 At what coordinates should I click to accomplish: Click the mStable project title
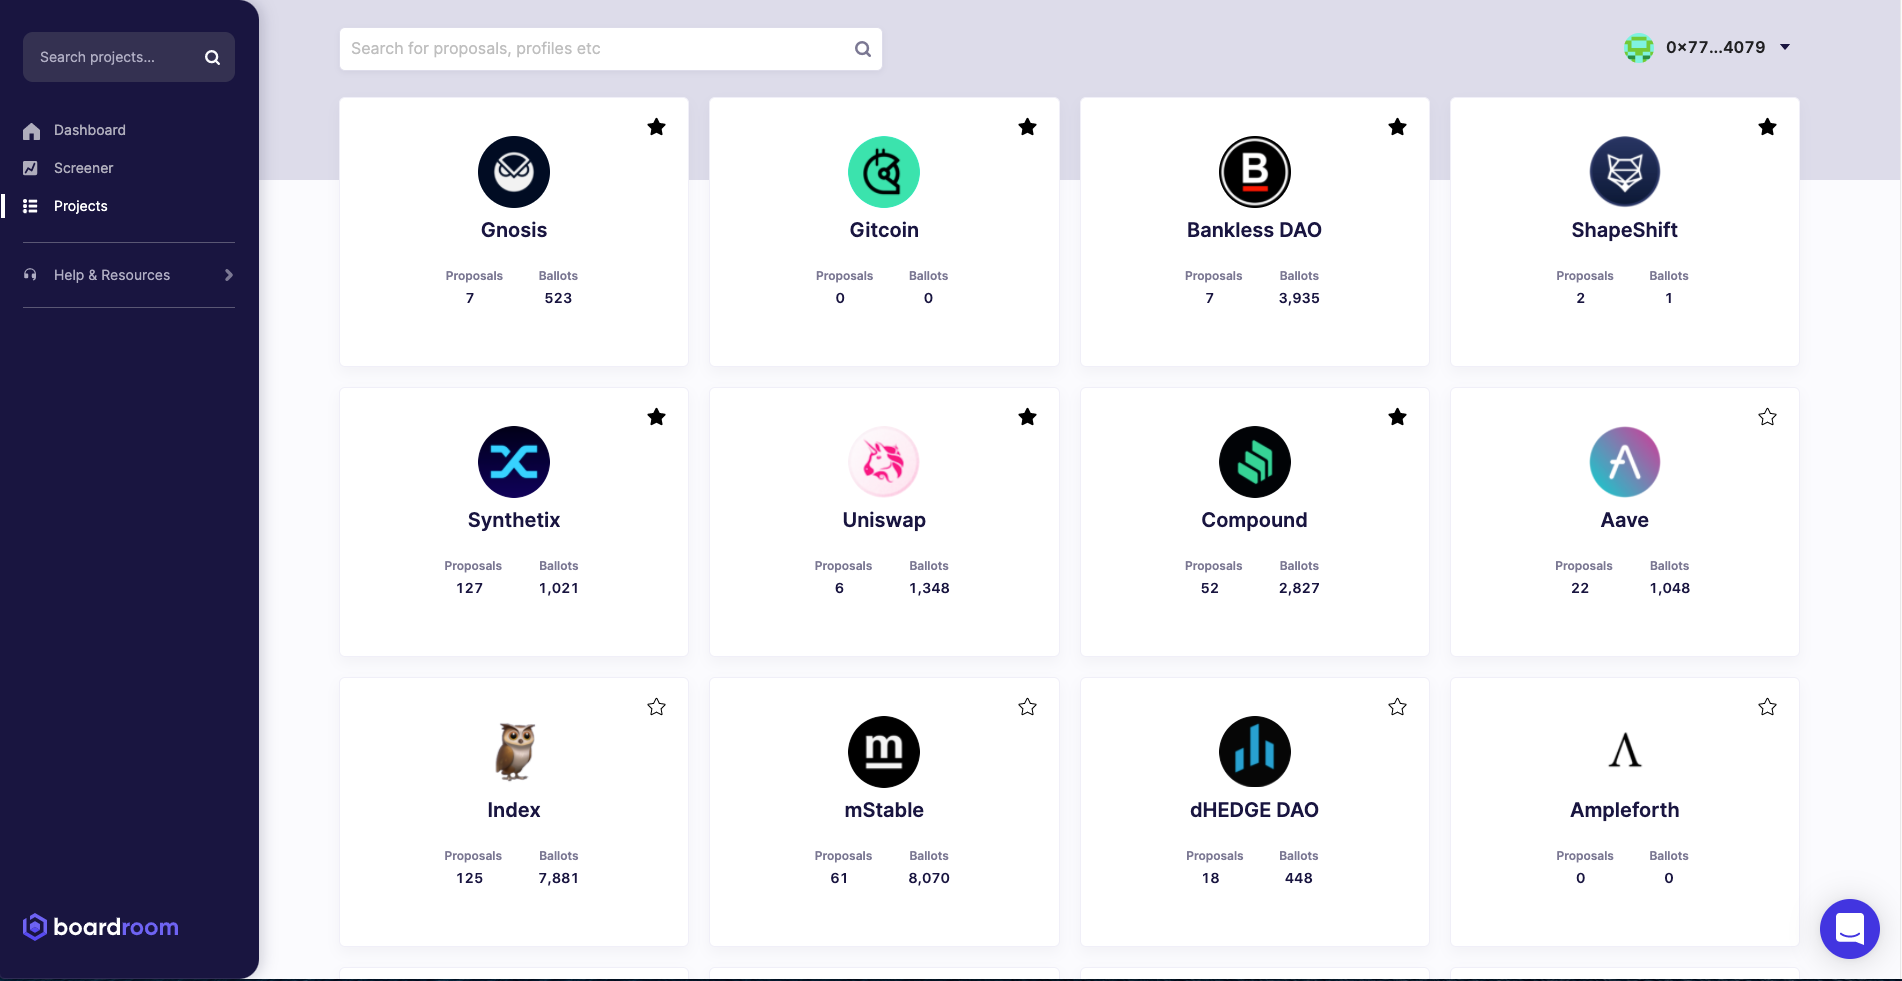[x=883, y=810]
